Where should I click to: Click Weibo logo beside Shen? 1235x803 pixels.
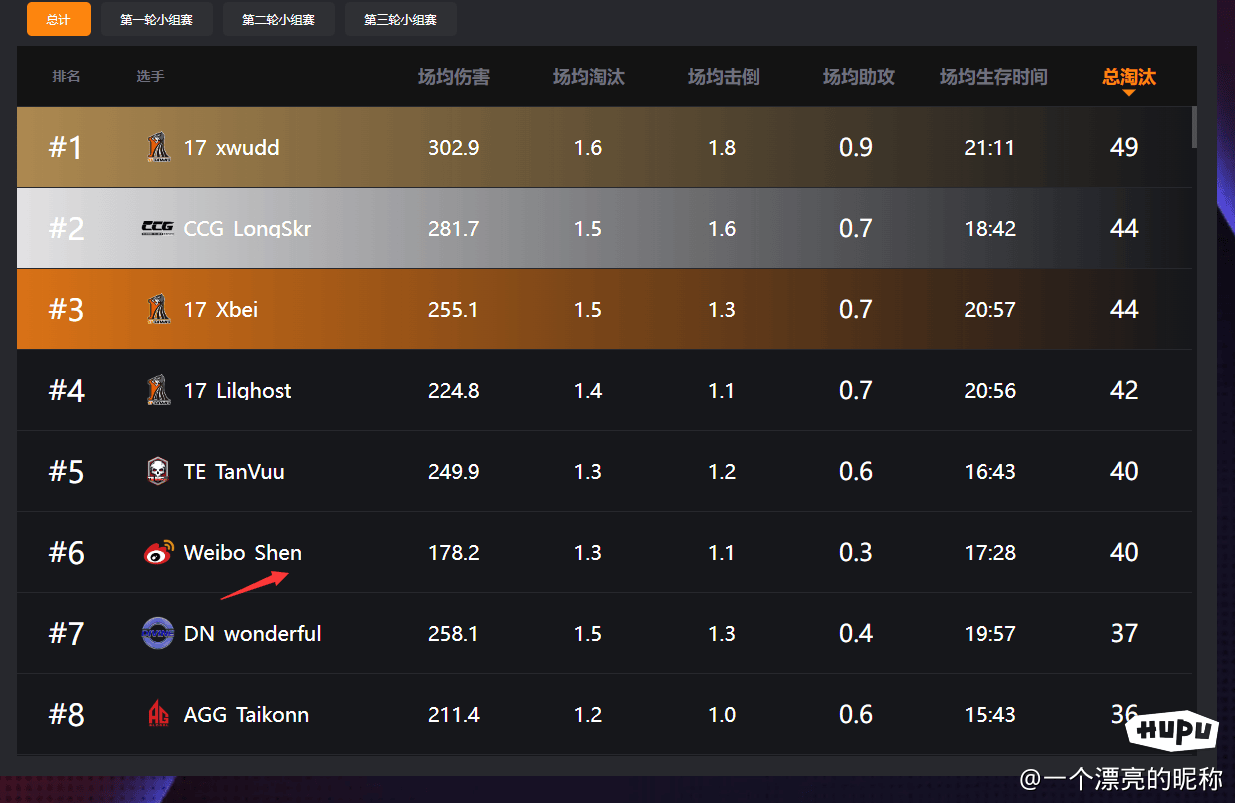click(x=158, y=552)
